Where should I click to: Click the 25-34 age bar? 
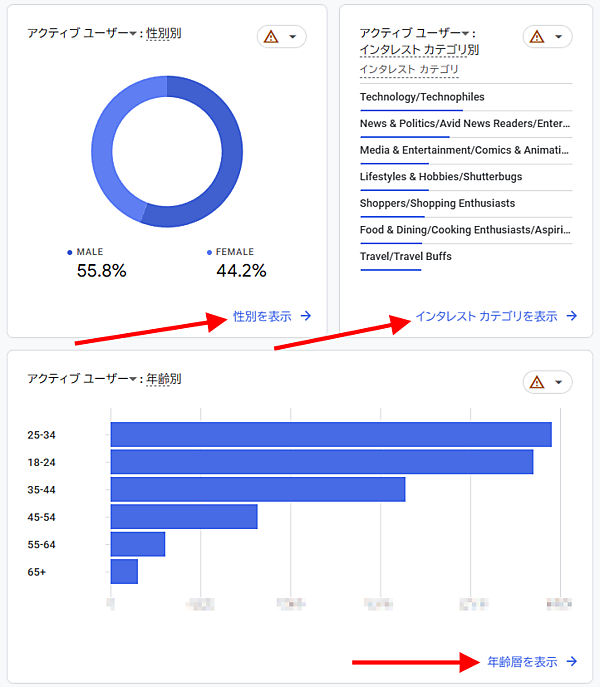[x=330, y=434]
